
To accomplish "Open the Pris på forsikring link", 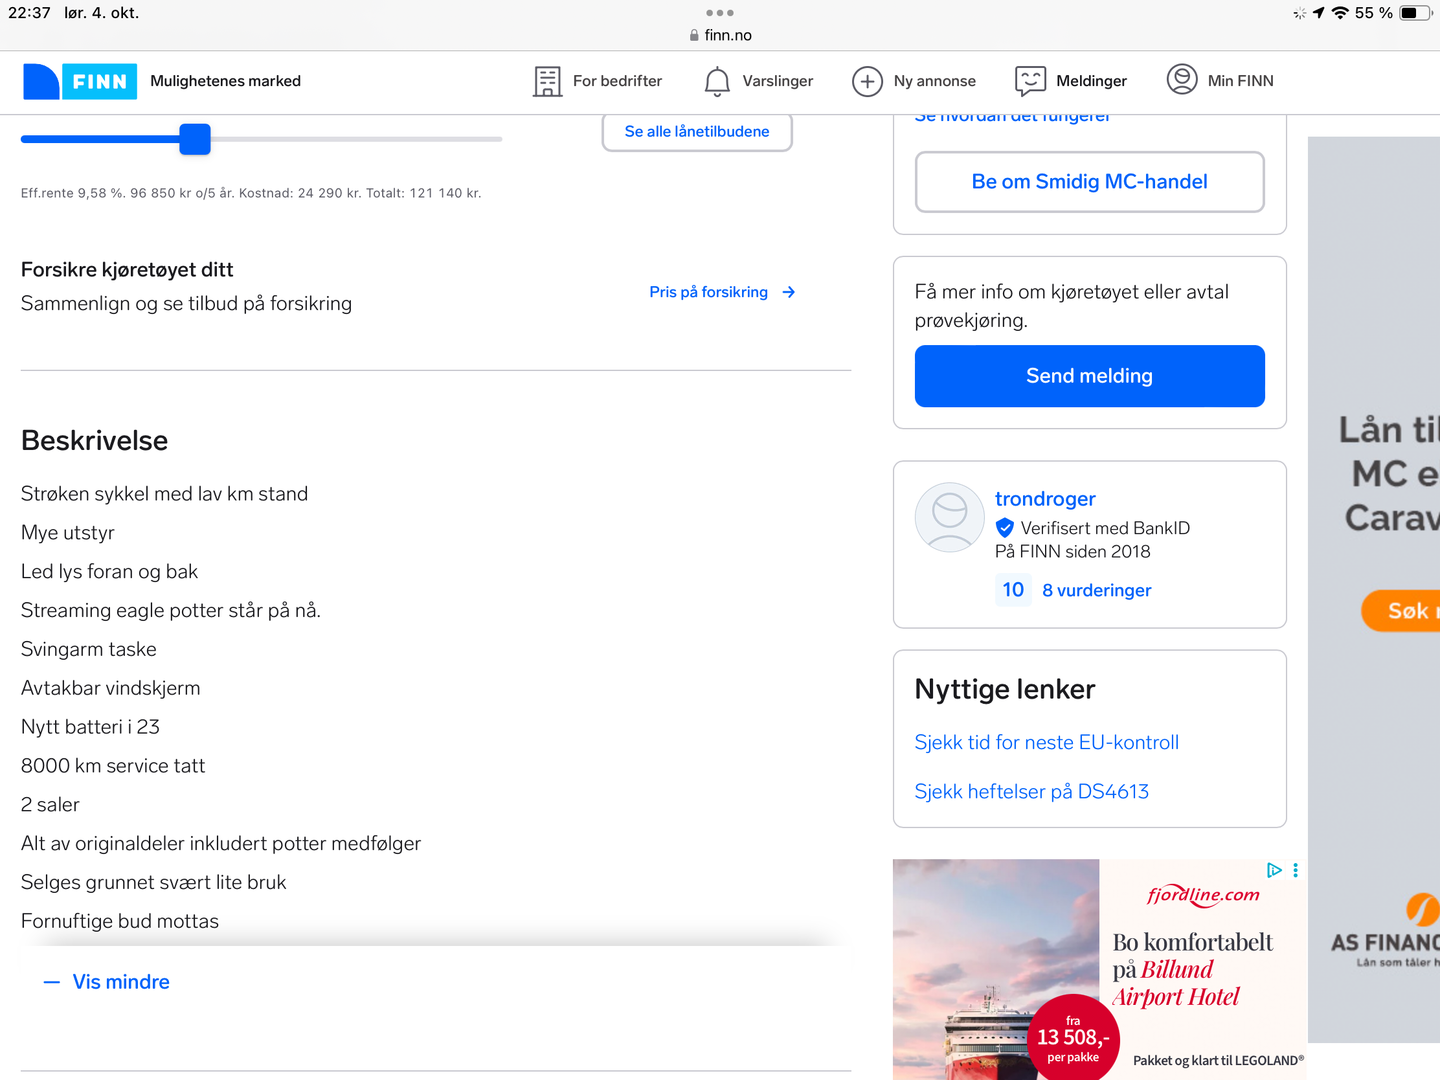I will click(x=722, y=292).
